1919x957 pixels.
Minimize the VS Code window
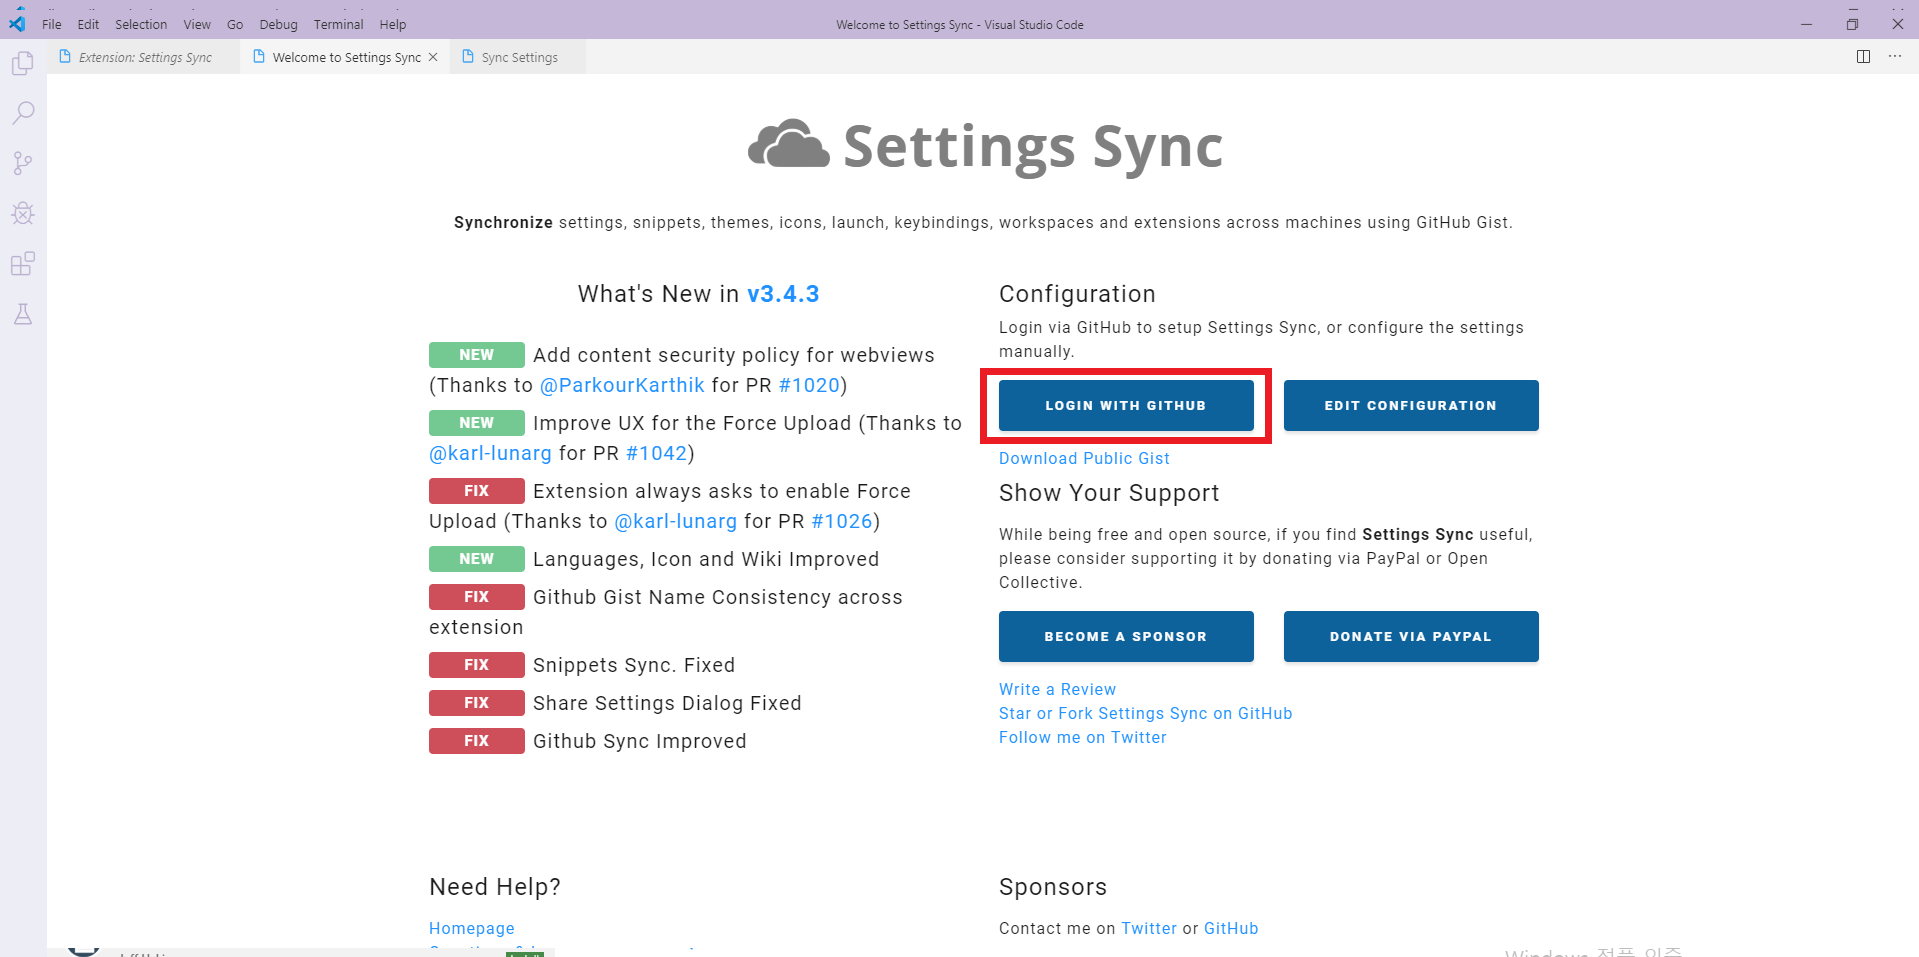(1806, 24)
